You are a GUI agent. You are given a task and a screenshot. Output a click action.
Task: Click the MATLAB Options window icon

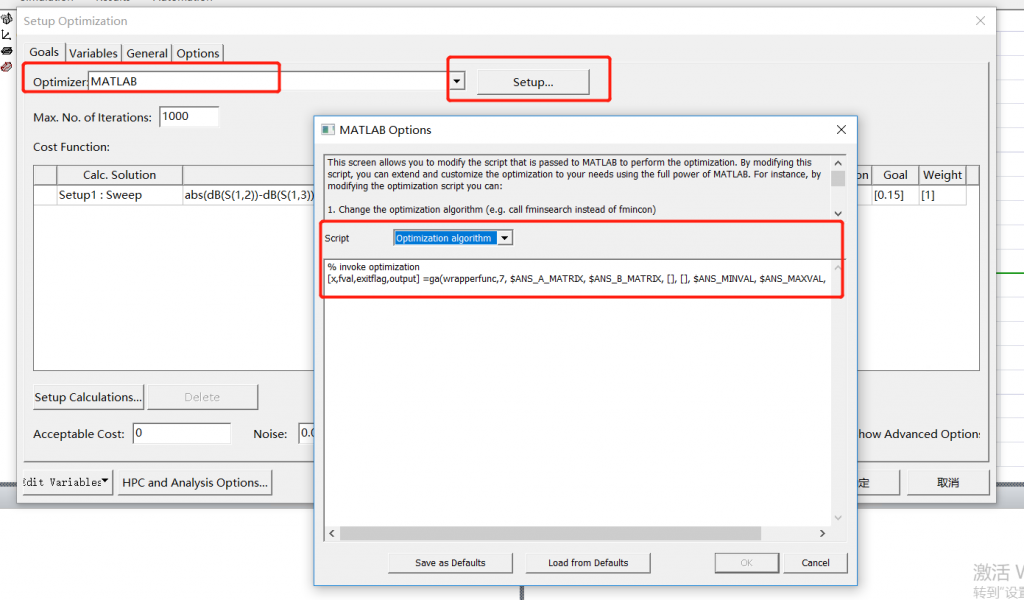click(327, 130)
